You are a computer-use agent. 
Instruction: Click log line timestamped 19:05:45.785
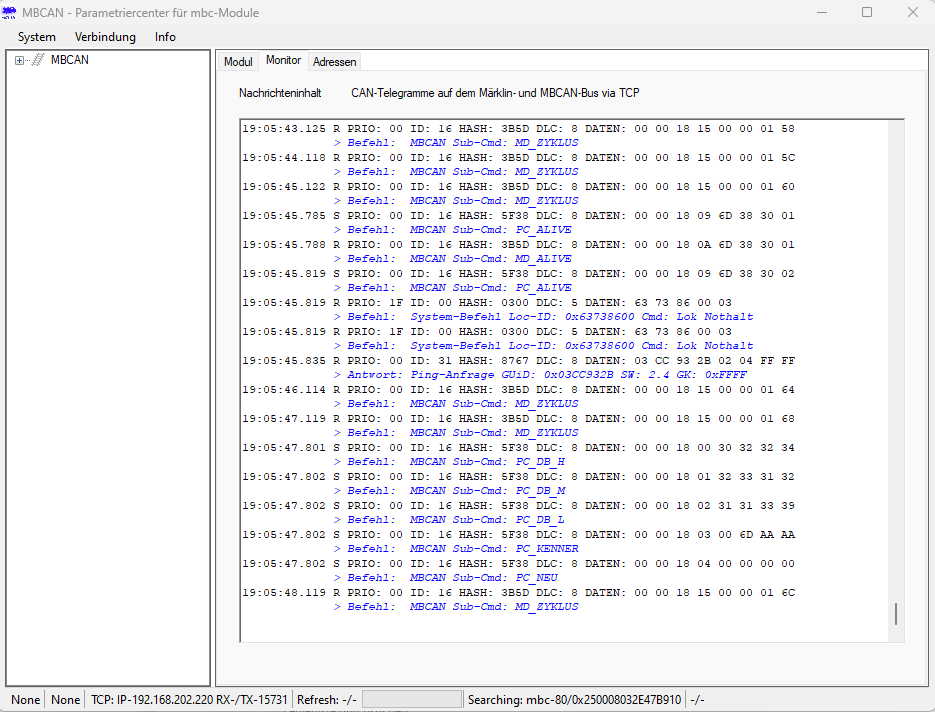tap(518, 215)
